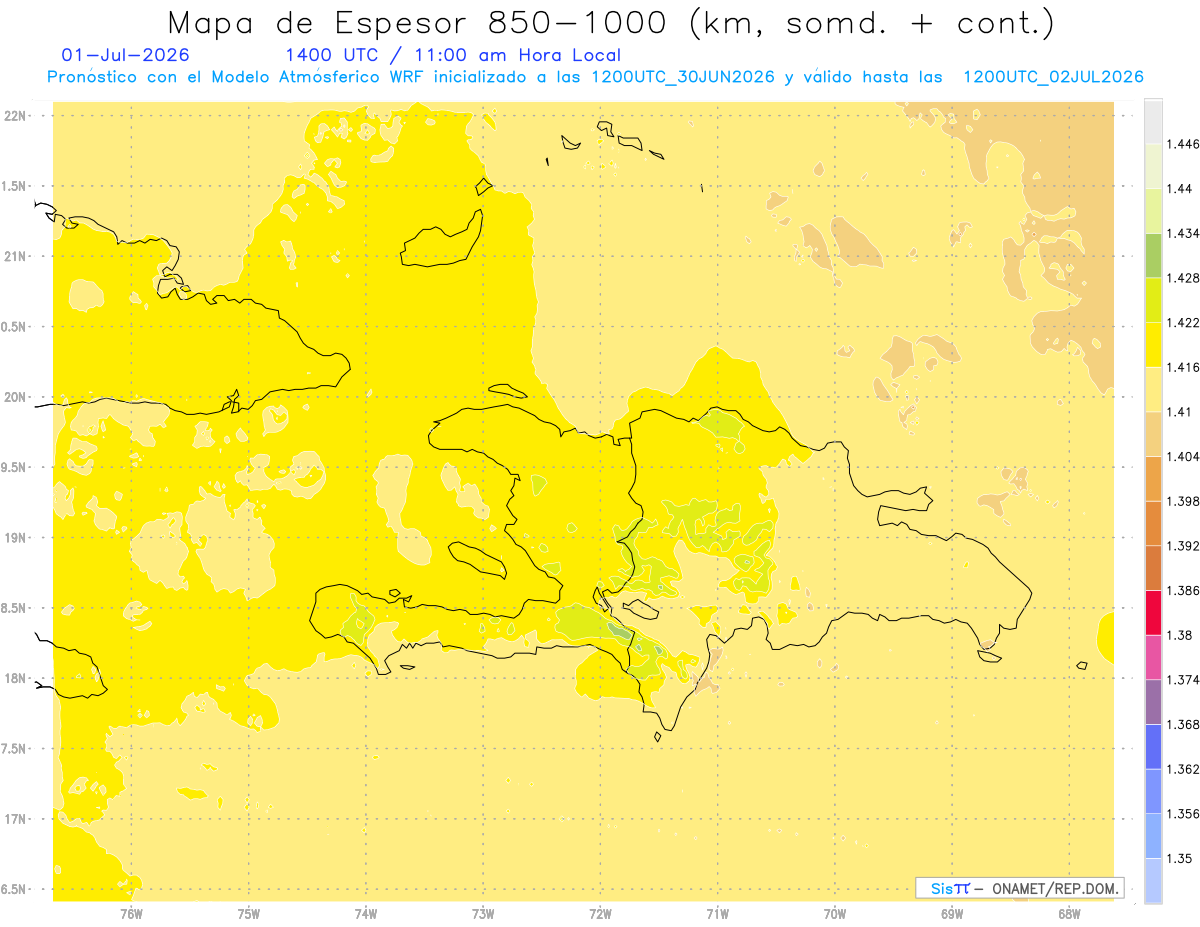Image resolution: width=1200 pixels, height=927 pixels.
Task: Pick the tan swatch between 1.41 and 1.404
Action: pos(1153,434)
